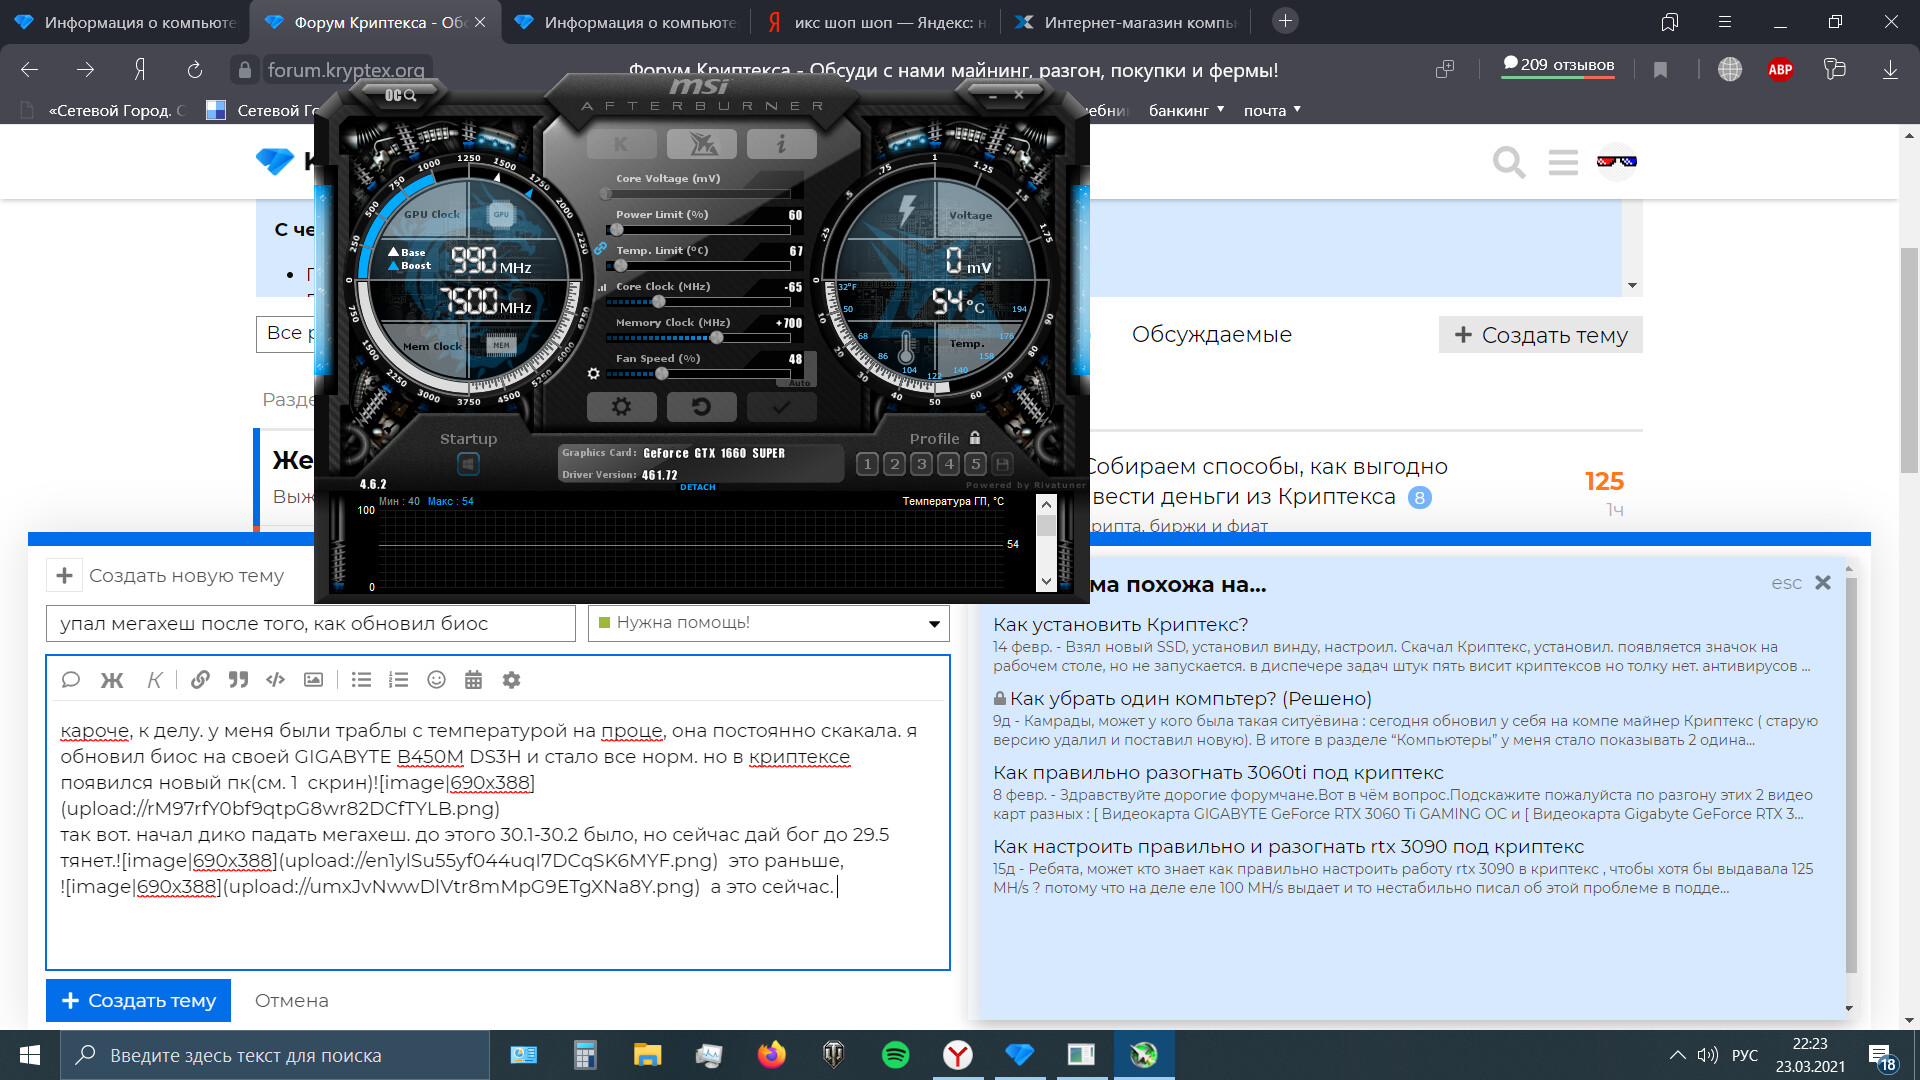Toggle Auto fan speed in Afterburner
Image resolution: width=1920 pixels, height=1080 pixels.
(800, 383)
